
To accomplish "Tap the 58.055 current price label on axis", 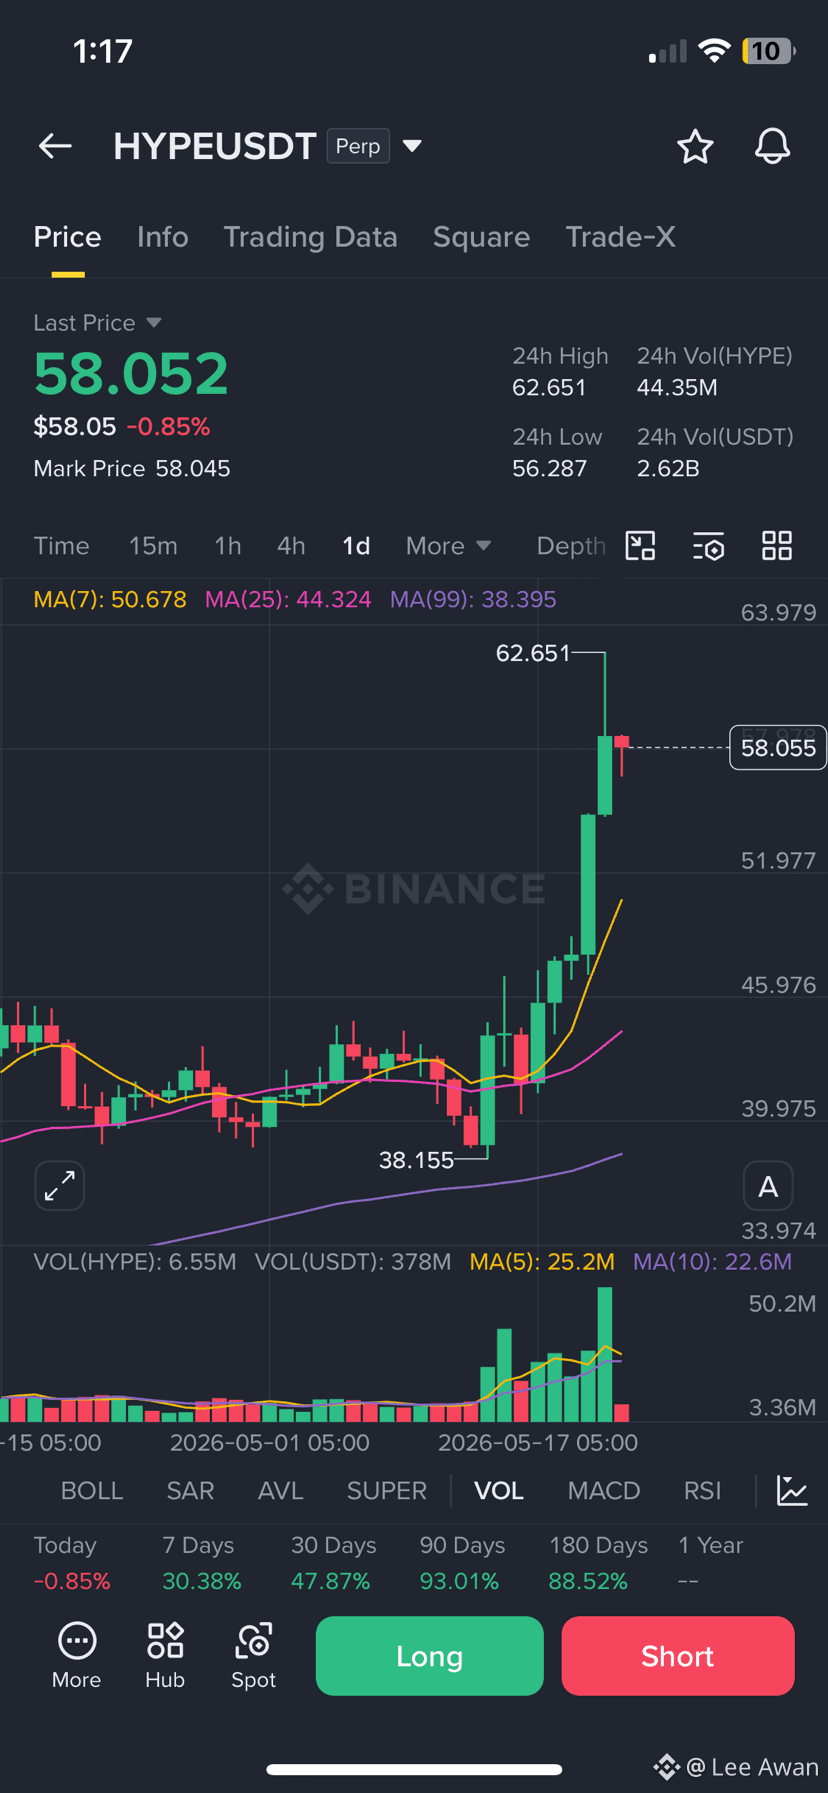I will click(x=778, y=747).
